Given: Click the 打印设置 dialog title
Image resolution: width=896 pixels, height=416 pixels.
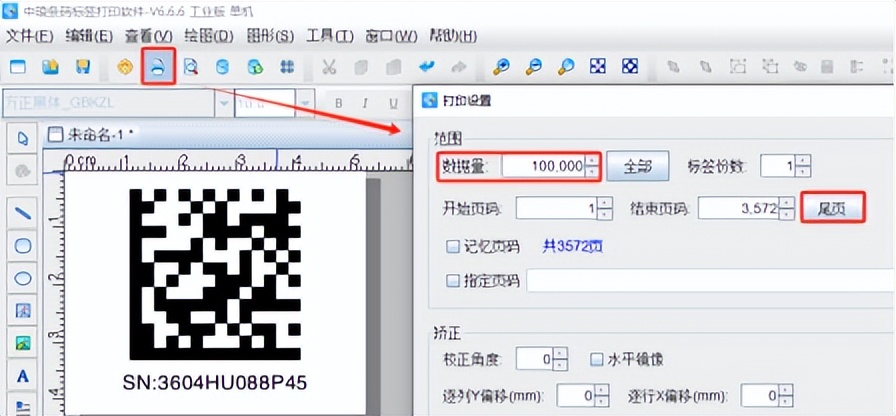Looking at the screenshot, I should pyautogui.click(x=466, y=101).
